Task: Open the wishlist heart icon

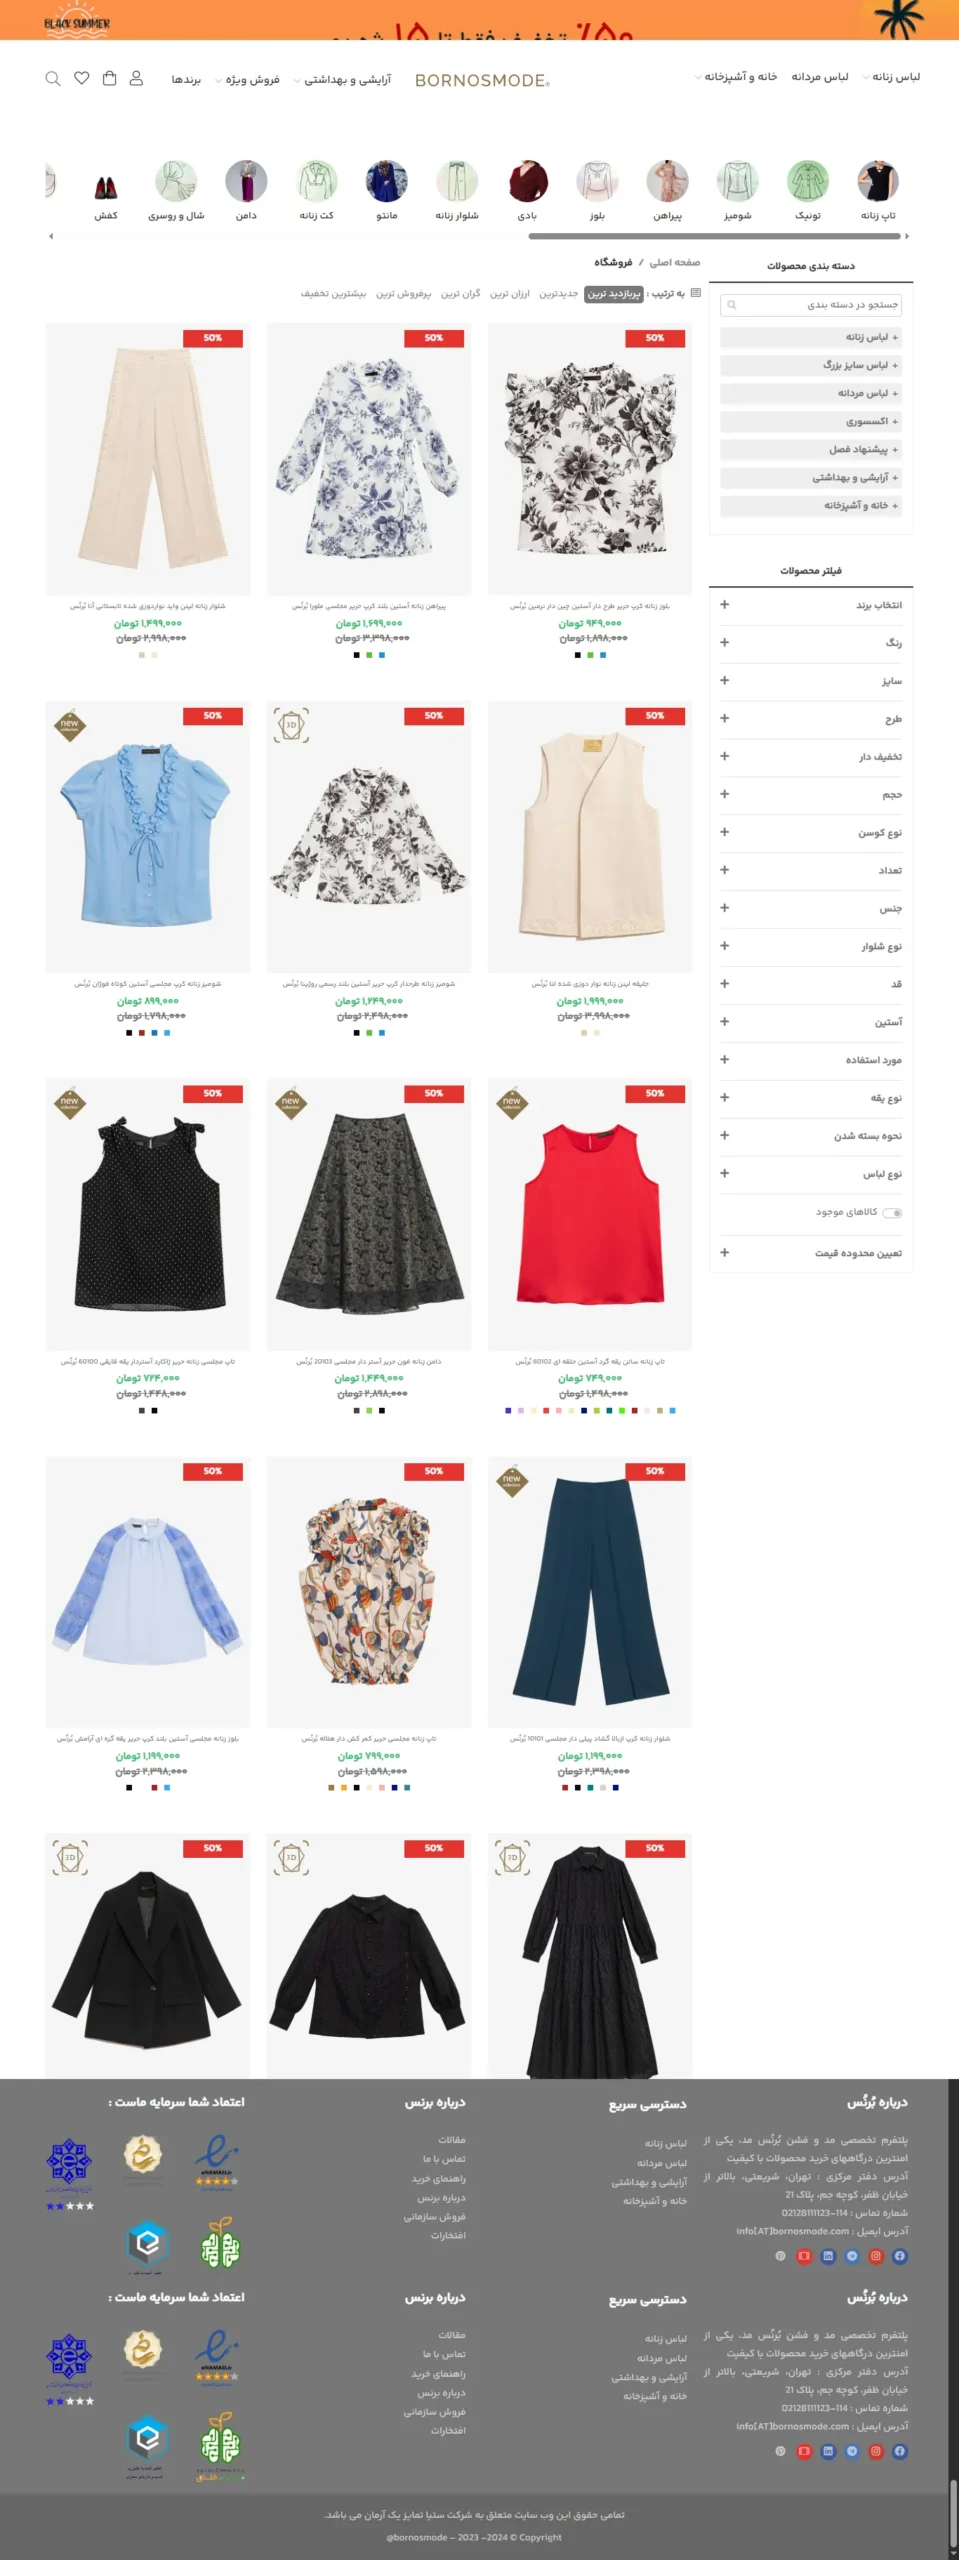Action: tap(82, 78)
